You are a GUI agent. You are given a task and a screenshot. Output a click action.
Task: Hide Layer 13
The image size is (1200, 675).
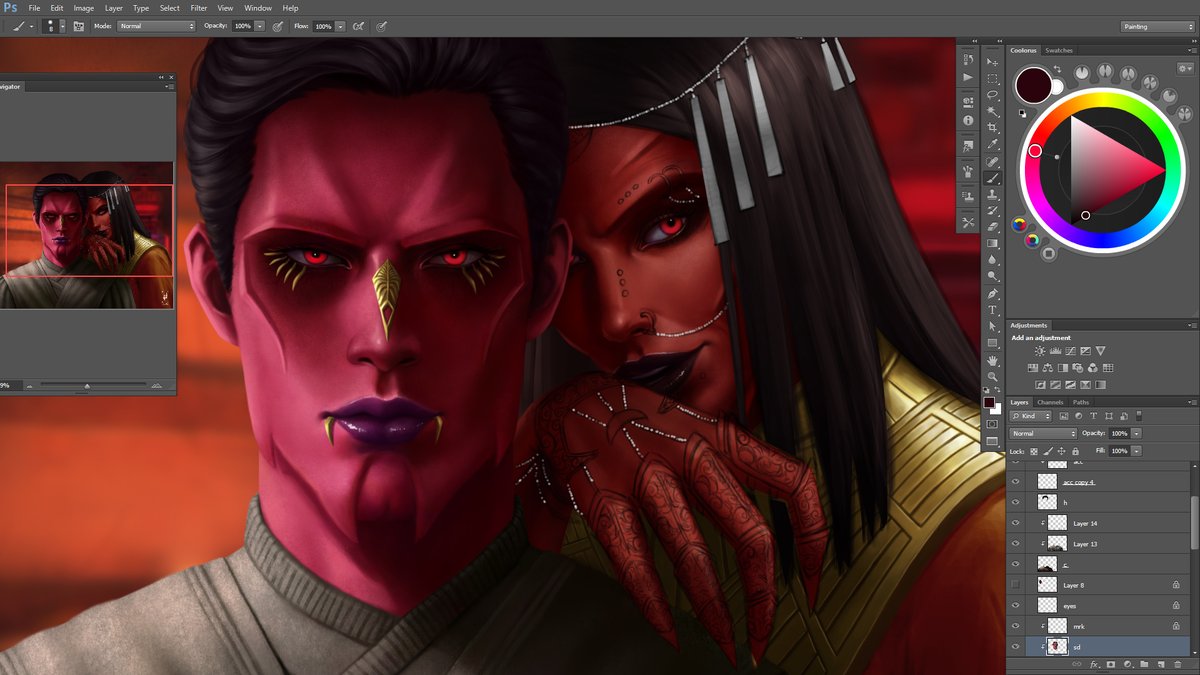(x=1015, y=544)
